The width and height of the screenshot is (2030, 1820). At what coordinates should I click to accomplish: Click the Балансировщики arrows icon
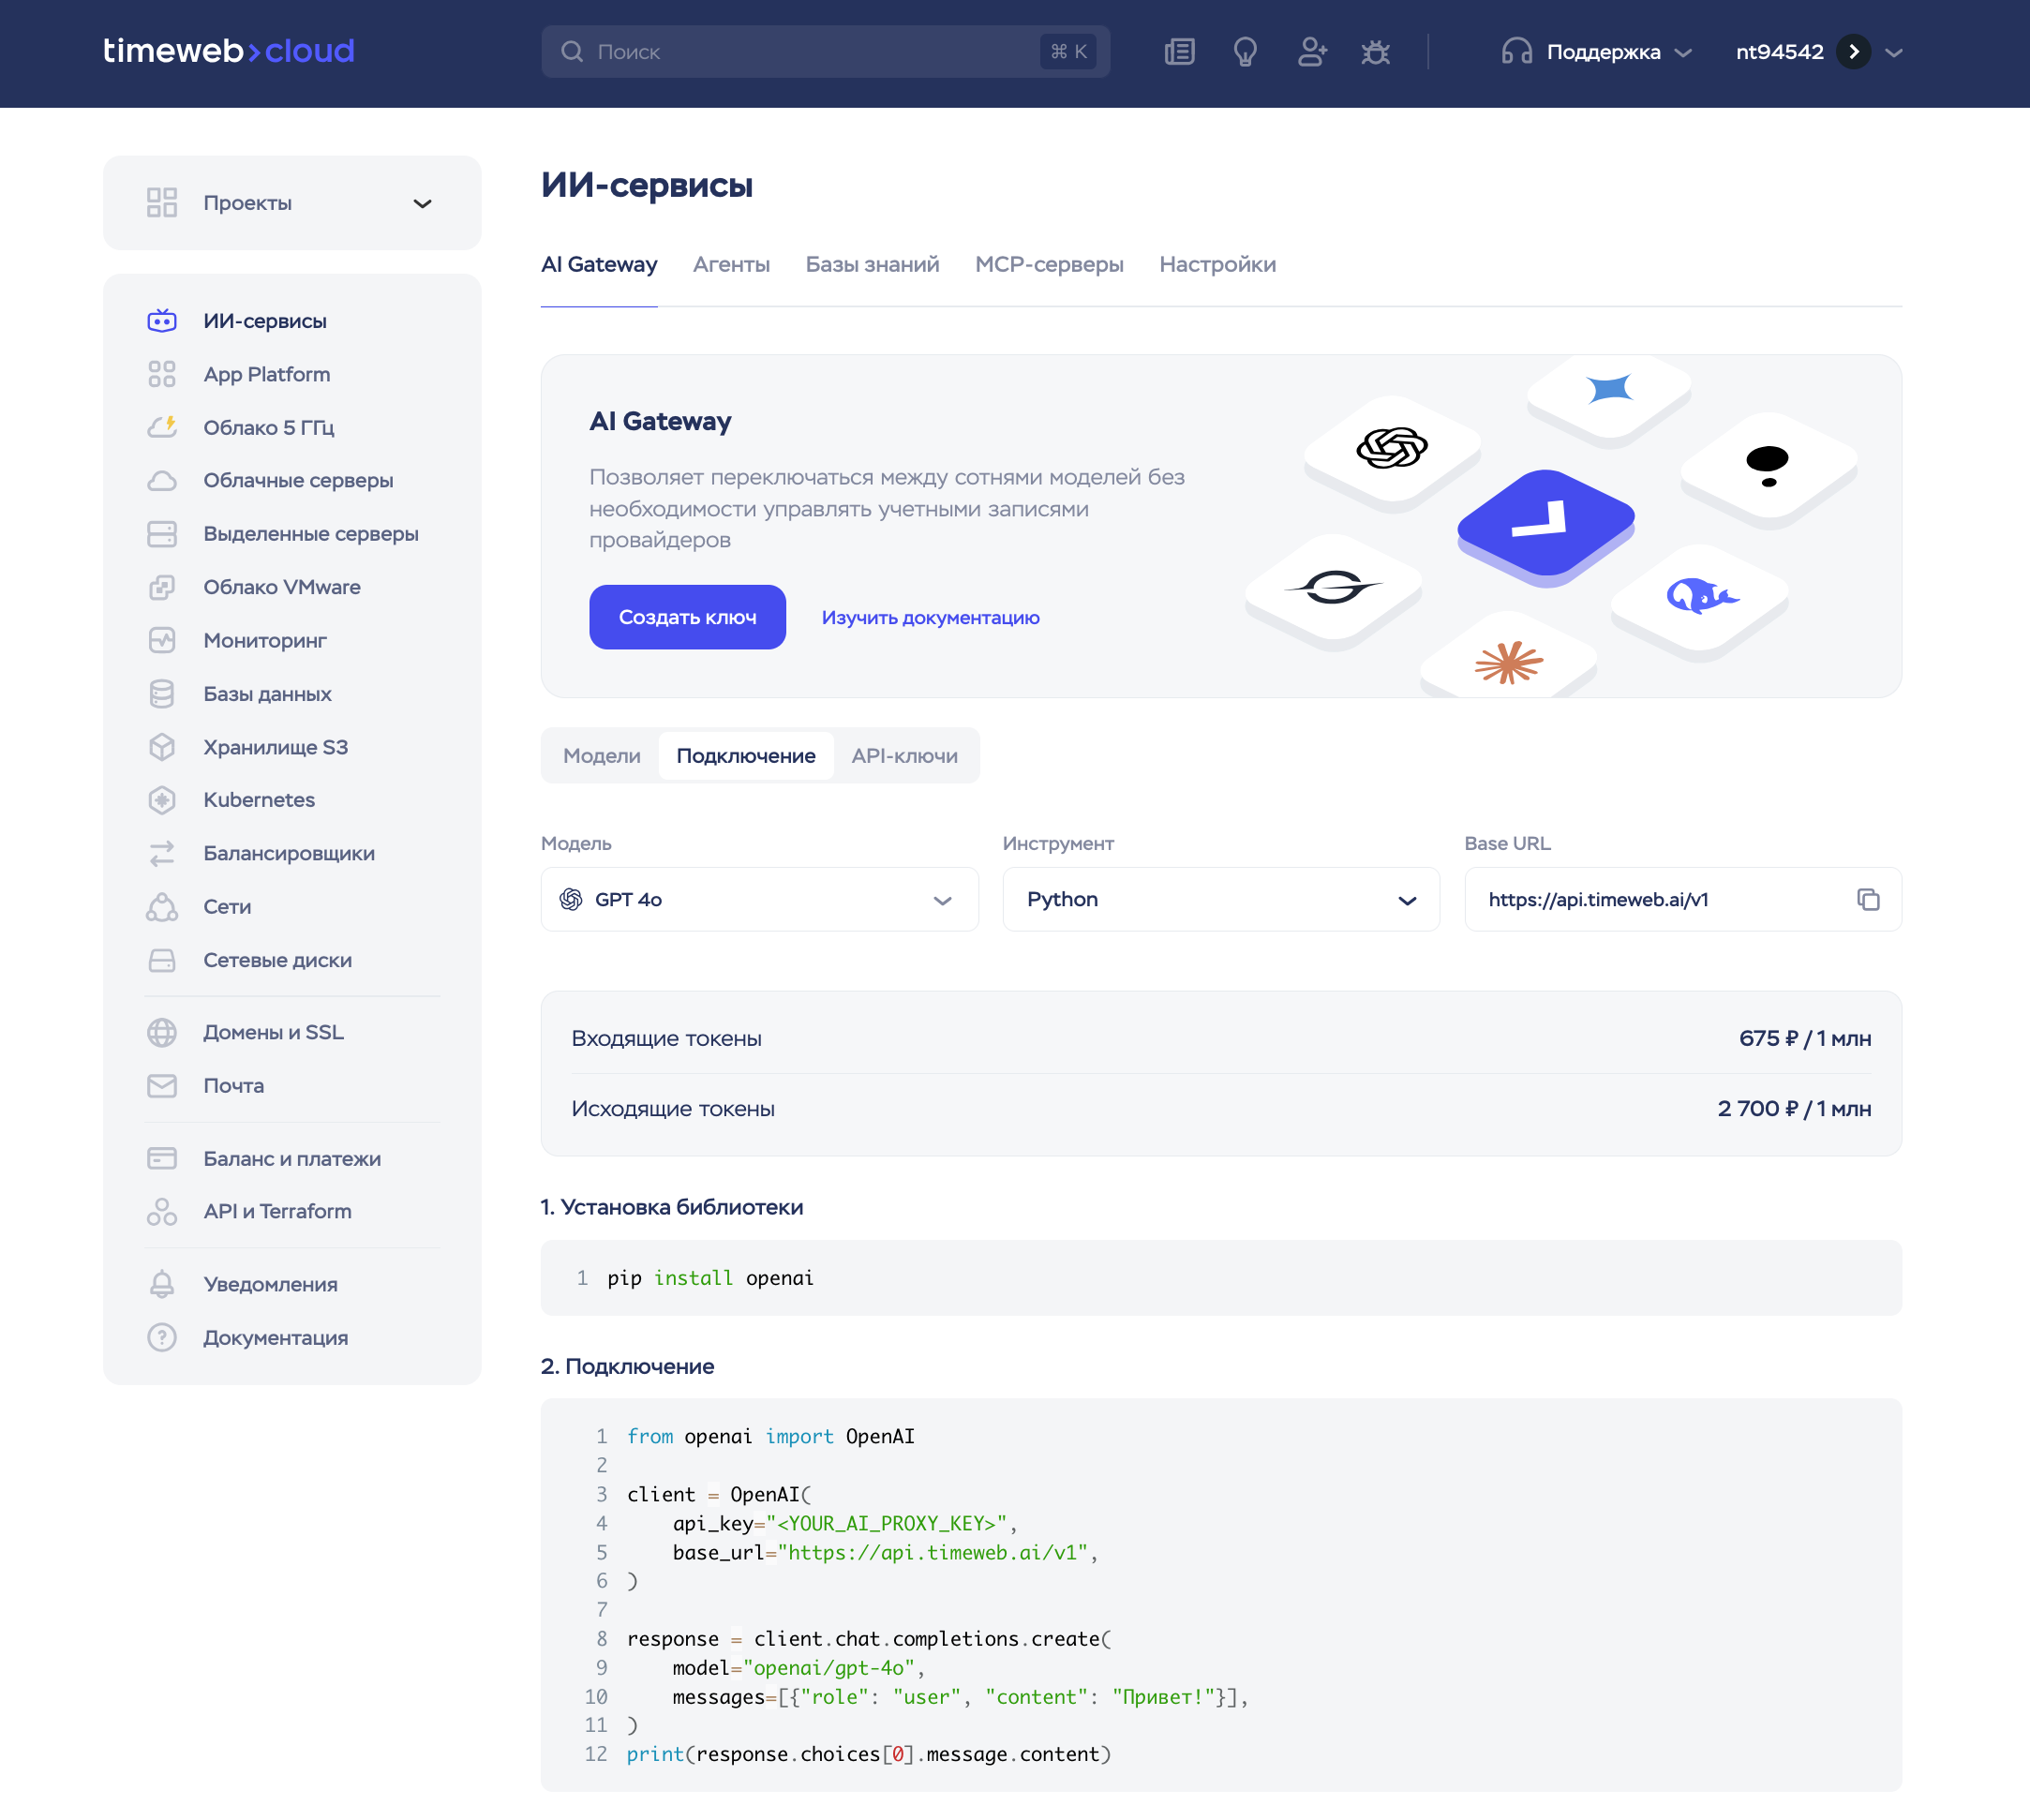click(162, 853)
